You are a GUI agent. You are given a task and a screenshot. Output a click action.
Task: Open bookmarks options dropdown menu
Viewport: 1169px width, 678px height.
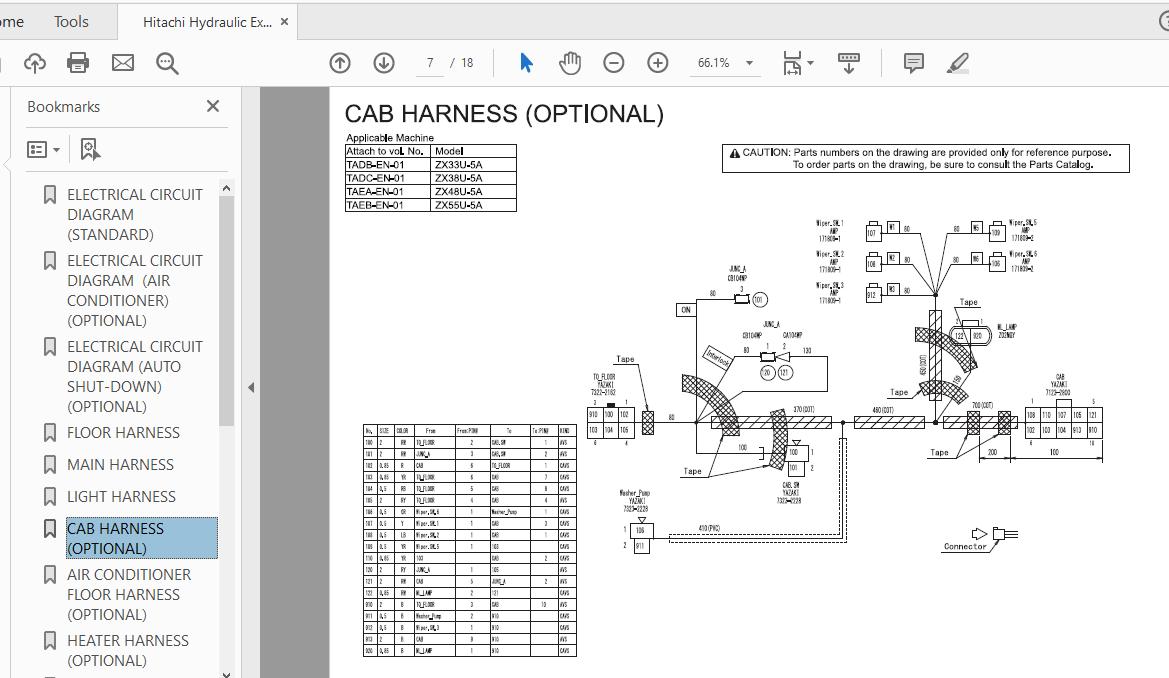43,150
